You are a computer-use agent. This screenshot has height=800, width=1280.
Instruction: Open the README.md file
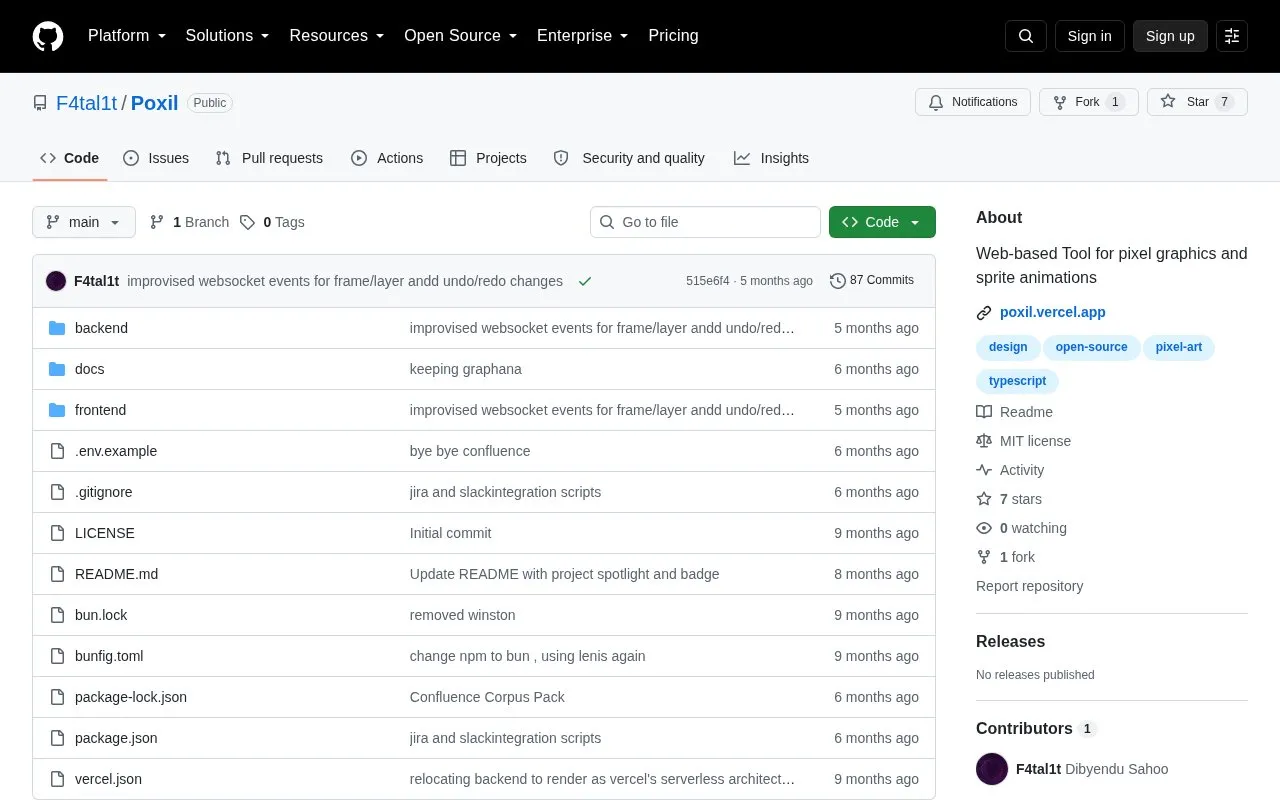tap(116, 574)
